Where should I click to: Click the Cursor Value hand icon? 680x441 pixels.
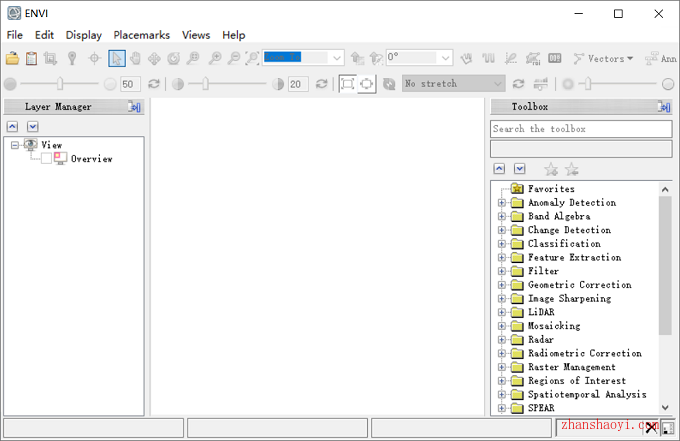coord(466,58)
